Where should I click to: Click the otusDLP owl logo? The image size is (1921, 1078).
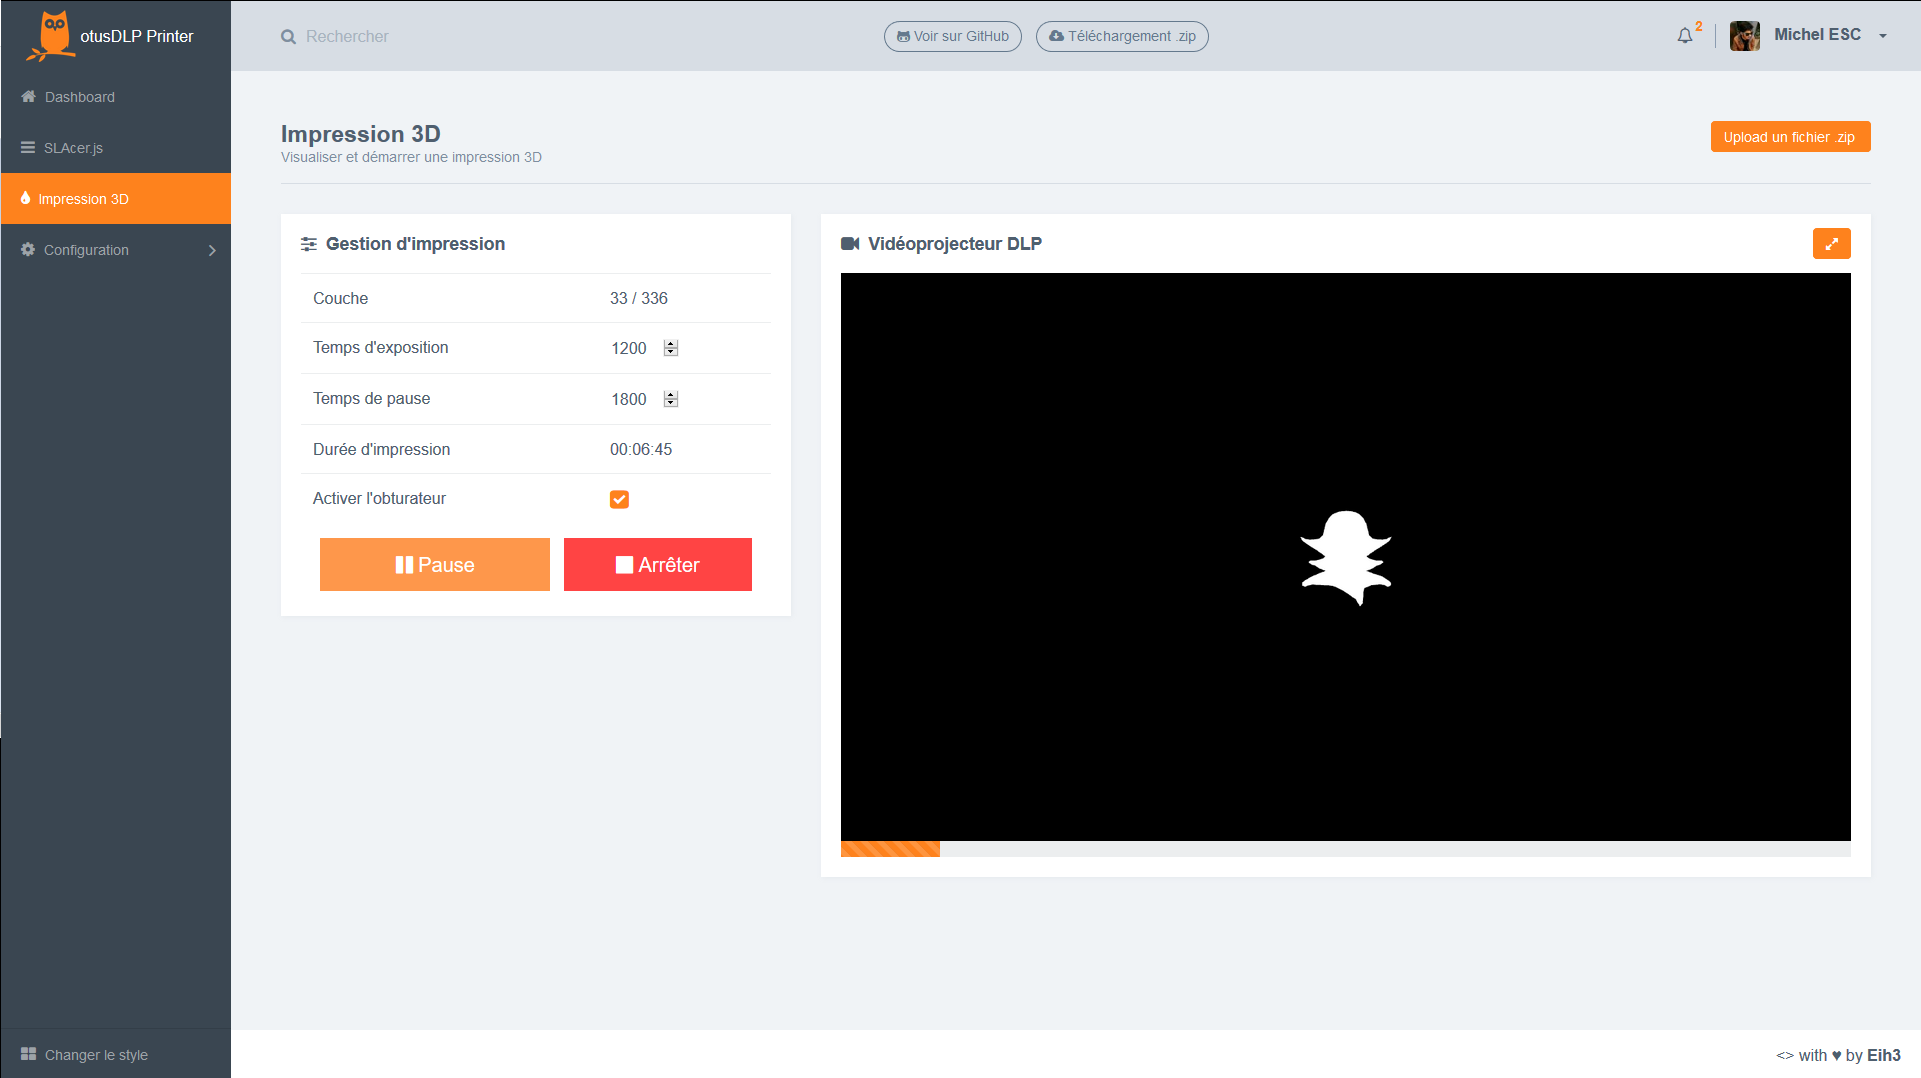pos(52,36)
